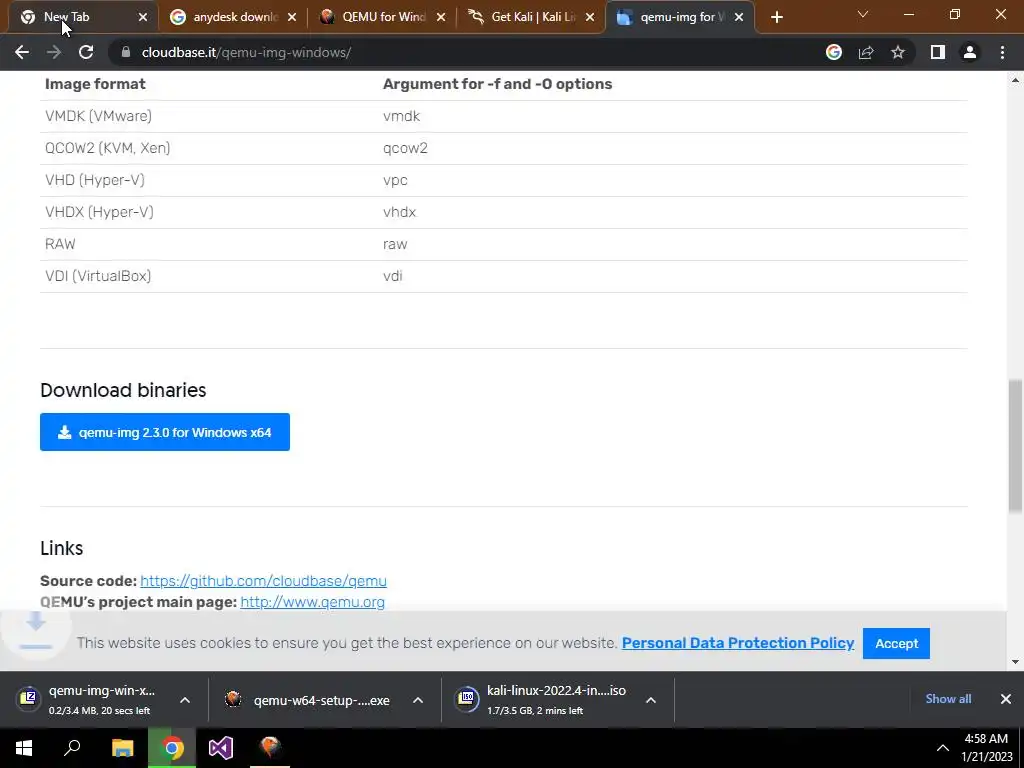Open the Chrome profile menu
Image resolution: width=1024 pixels, height=768 pixels.
(x=970, y=52)
